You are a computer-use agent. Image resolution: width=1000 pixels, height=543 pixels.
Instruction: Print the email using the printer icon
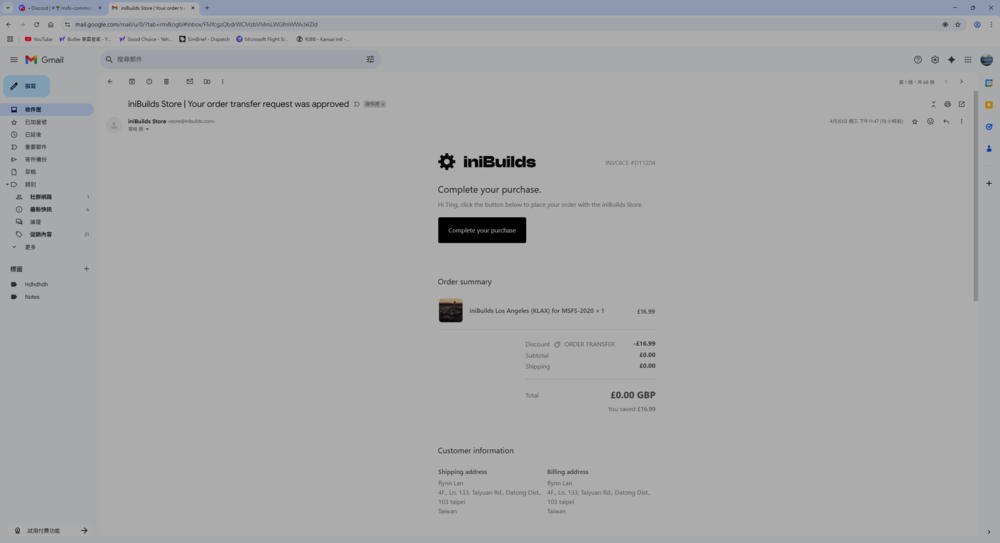point(947,104)
